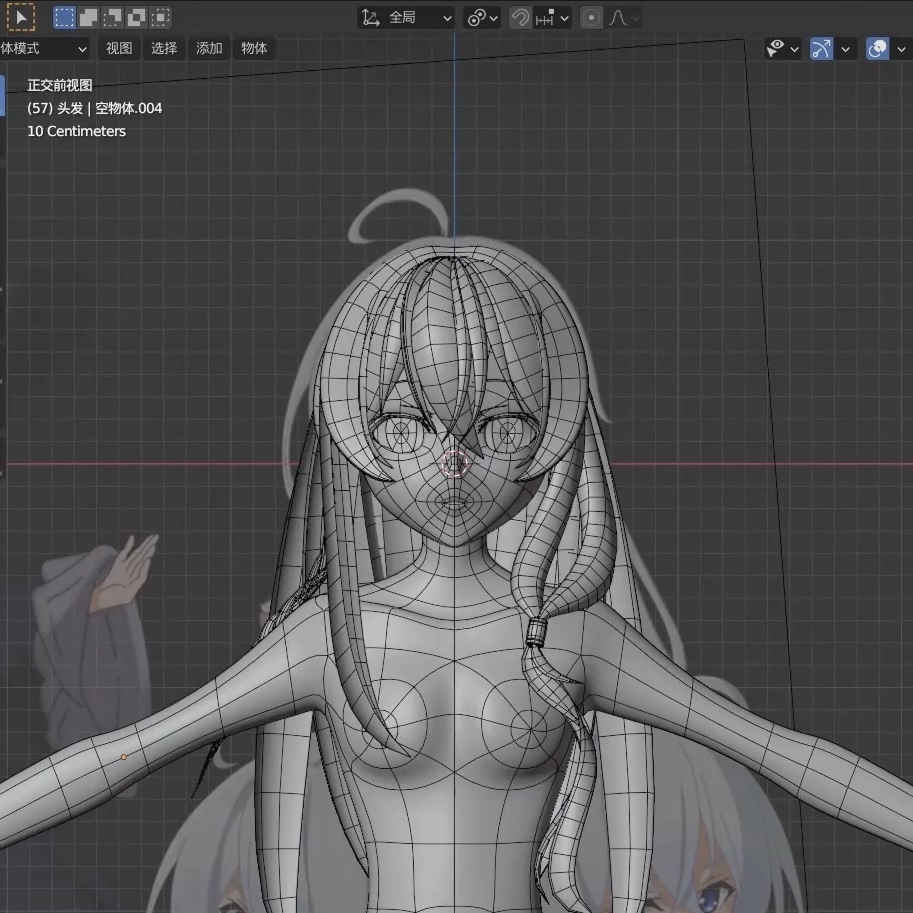Click the cylindrical hair tie mesh
Viewport: 913px width, 913px height.
click(x=536, y=633)
